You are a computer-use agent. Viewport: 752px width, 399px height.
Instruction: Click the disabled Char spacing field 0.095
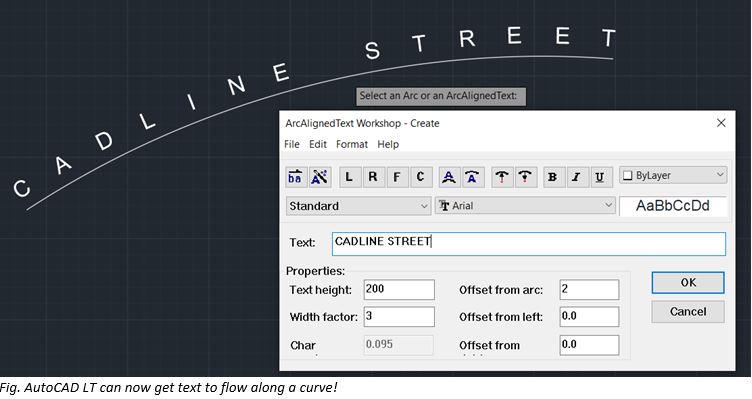399,345
